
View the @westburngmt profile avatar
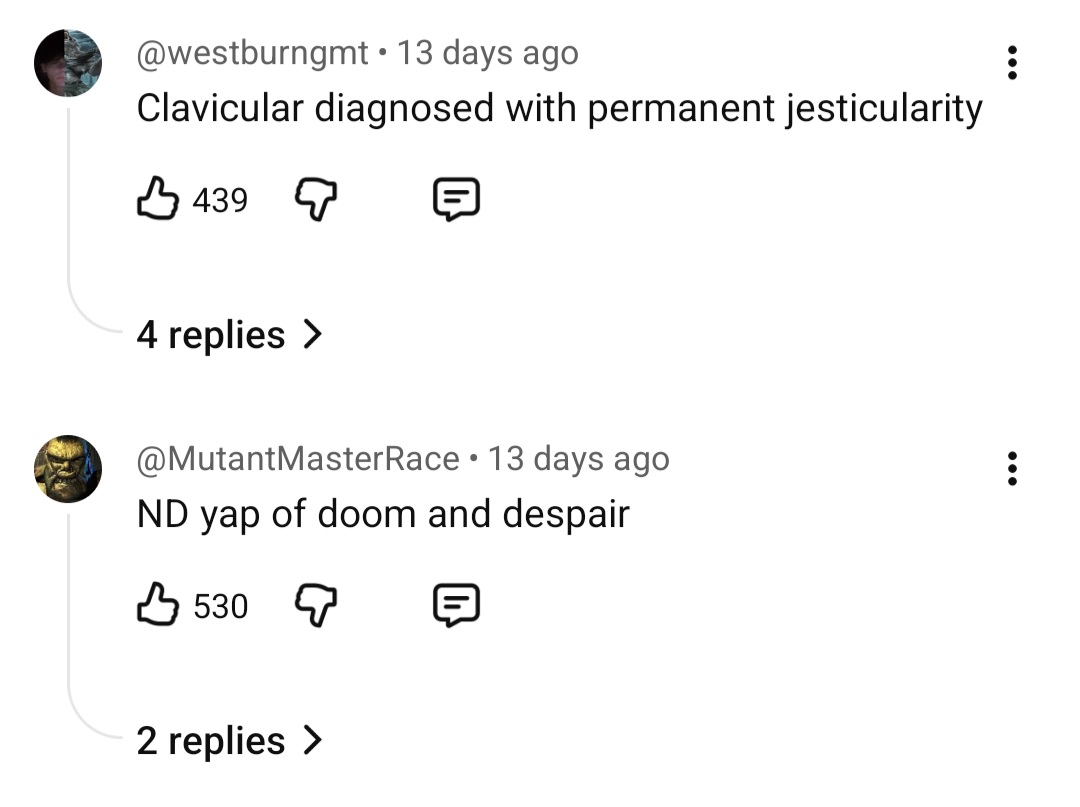[x=68, y=63]
